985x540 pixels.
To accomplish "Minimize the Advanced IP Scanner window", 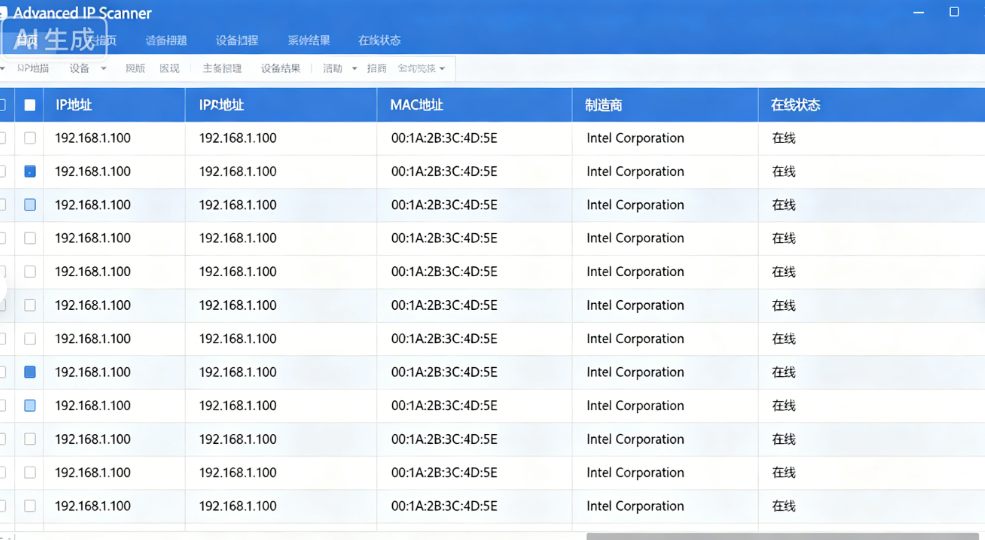I will click(919, 12).
